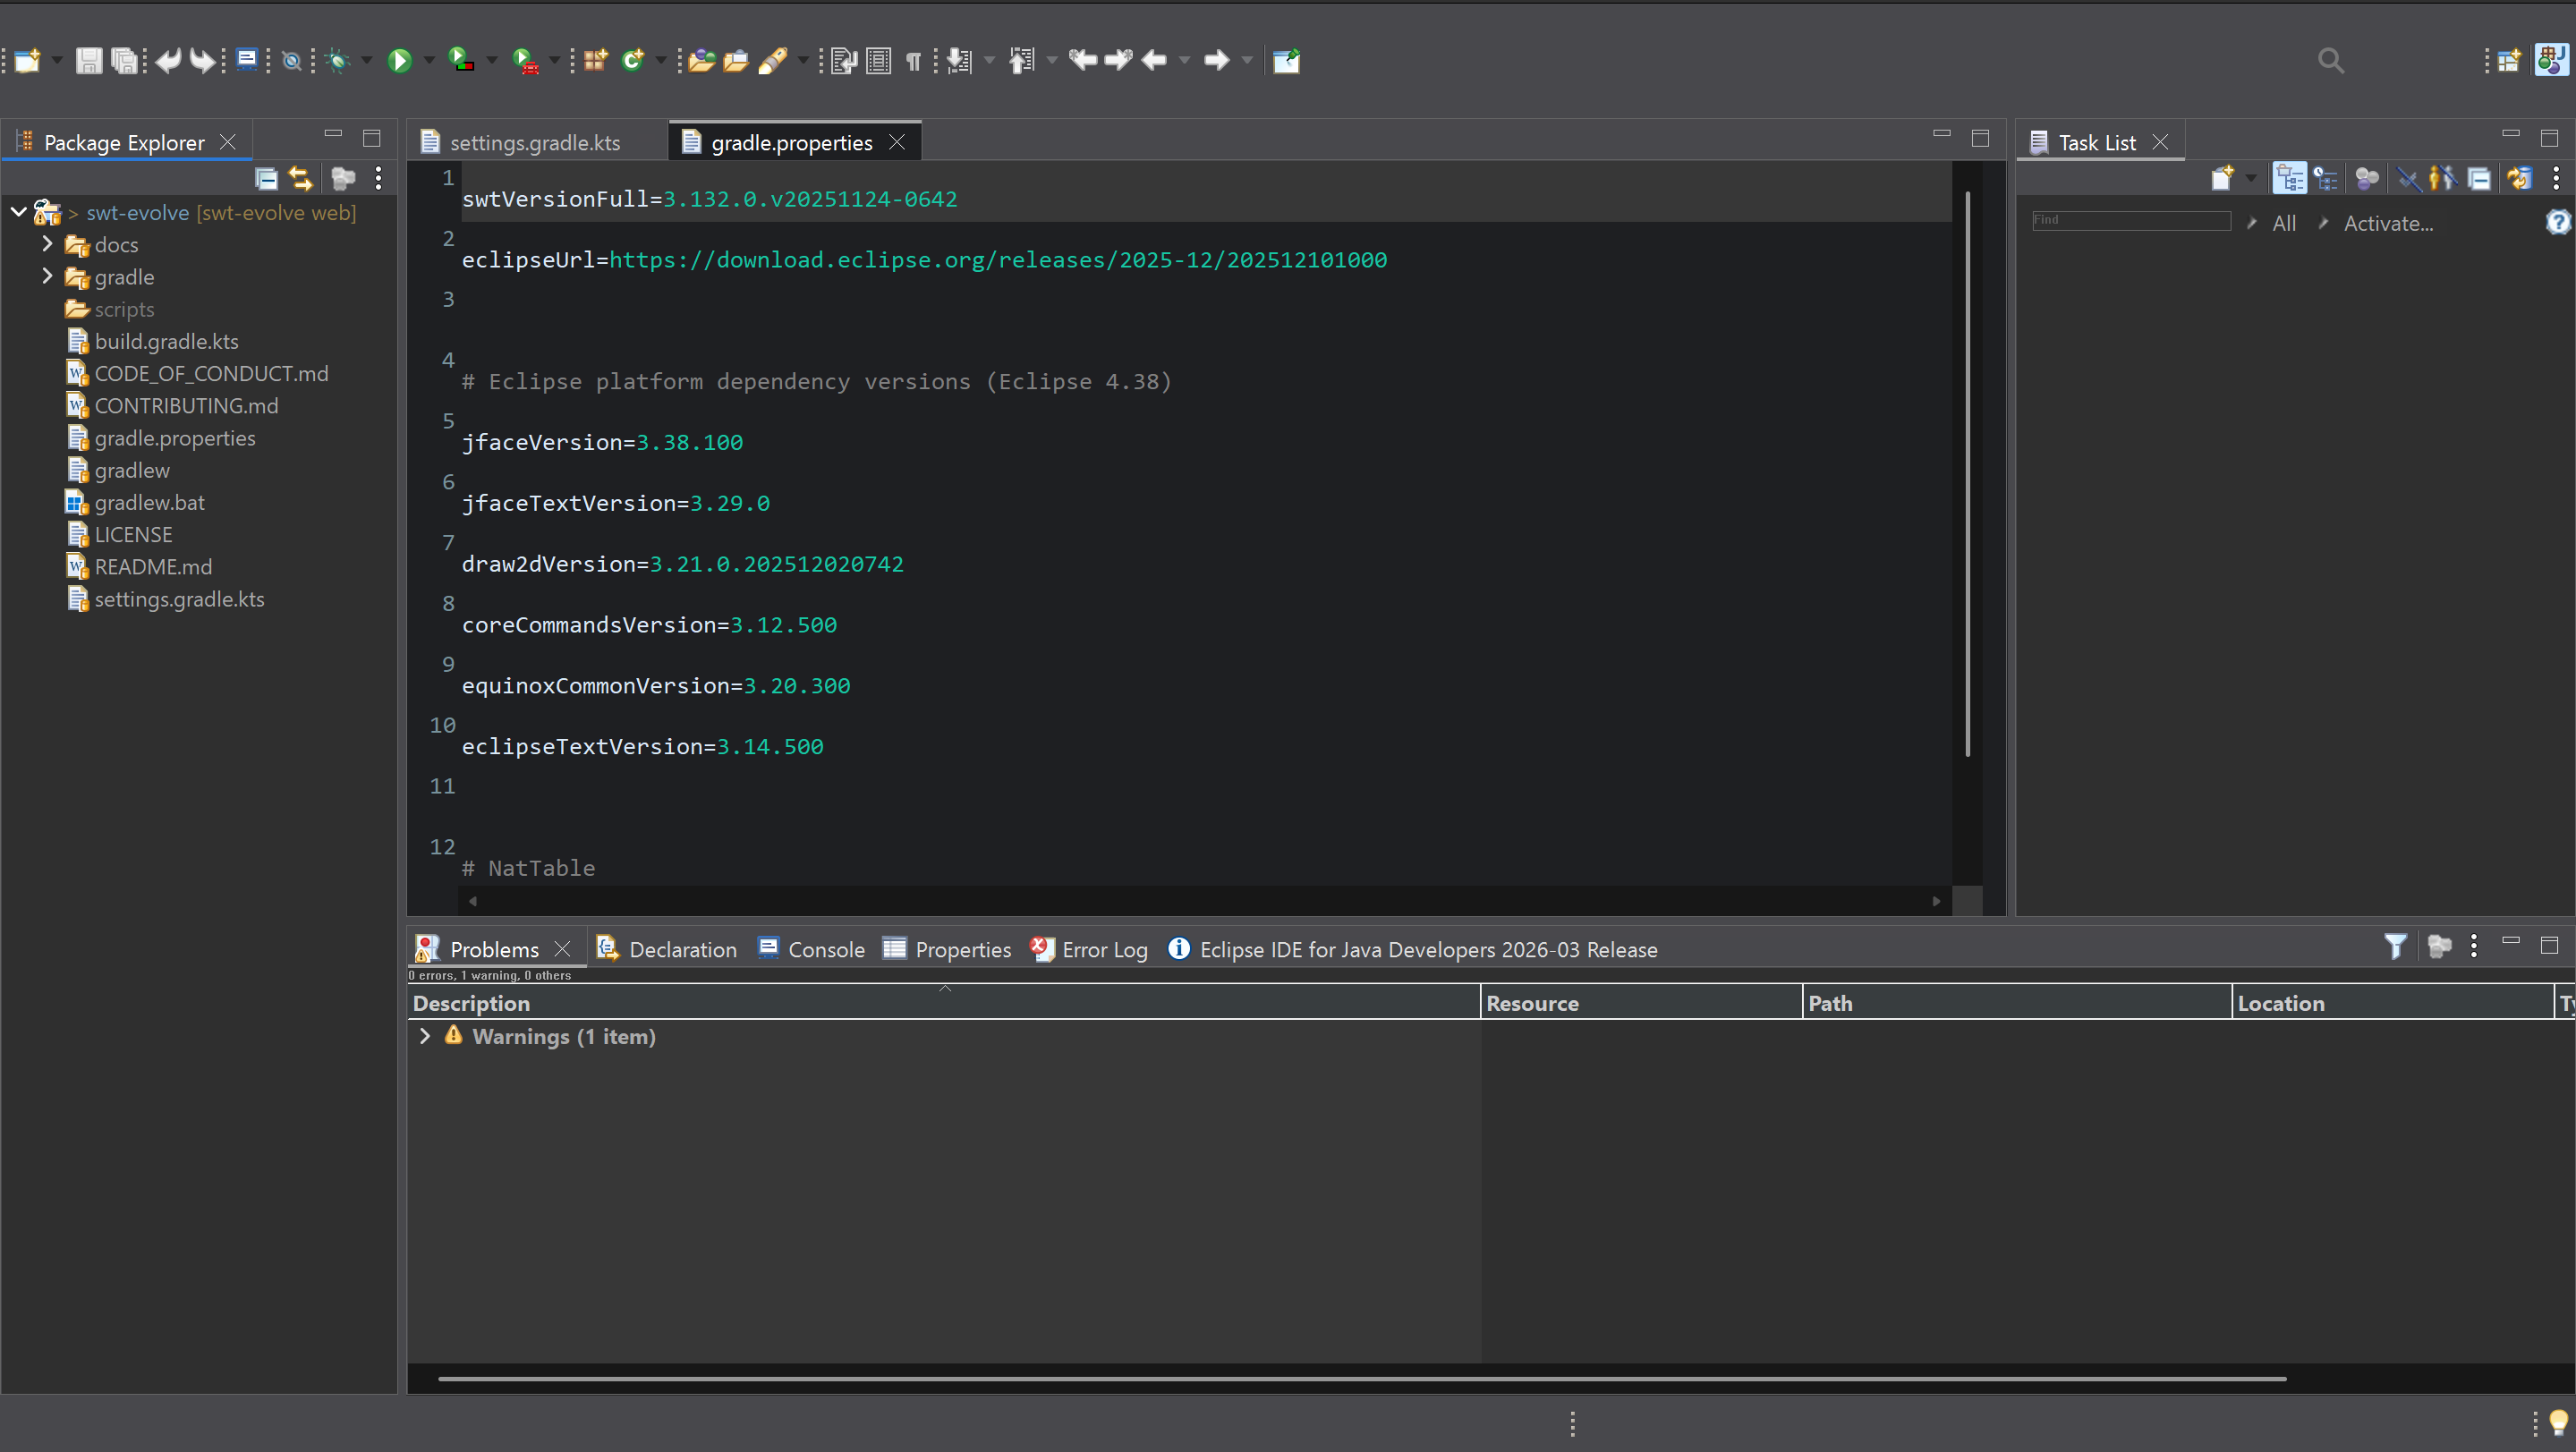The image size is (2576, 1452).
Task: Click the Save All toolbar icon
Action: [x=124, y=61]
